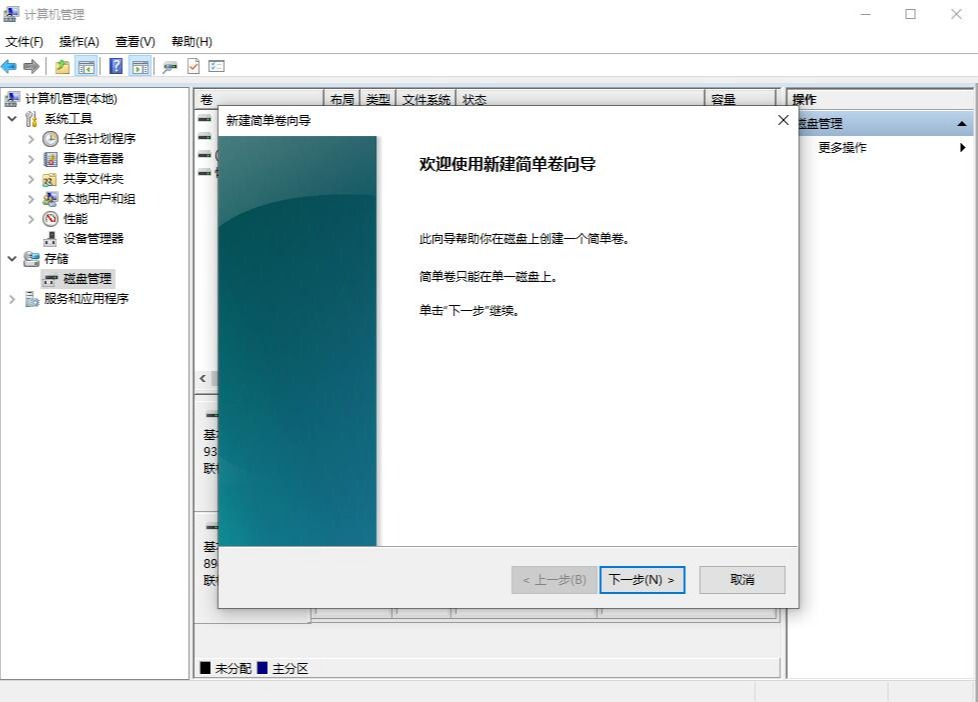978x702 pixels.
Task: Expand the 性能 node
Action: [31, 219]
